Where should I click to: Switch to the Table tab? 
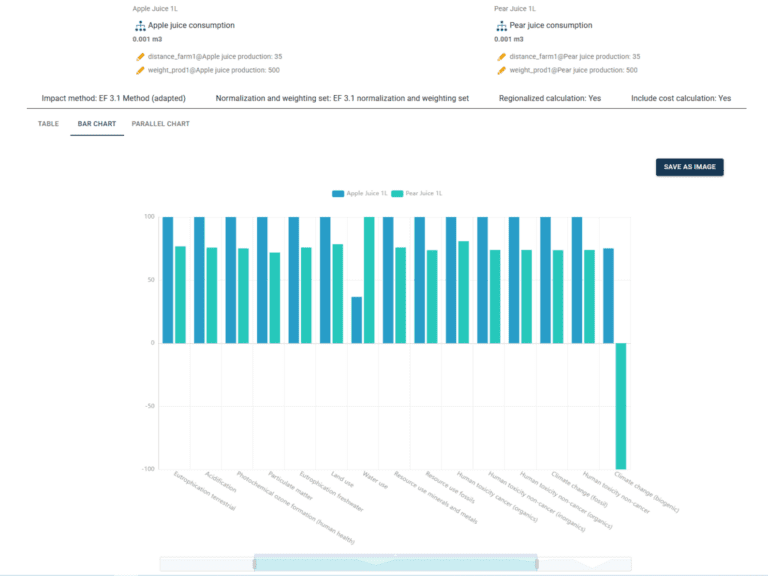48,124
